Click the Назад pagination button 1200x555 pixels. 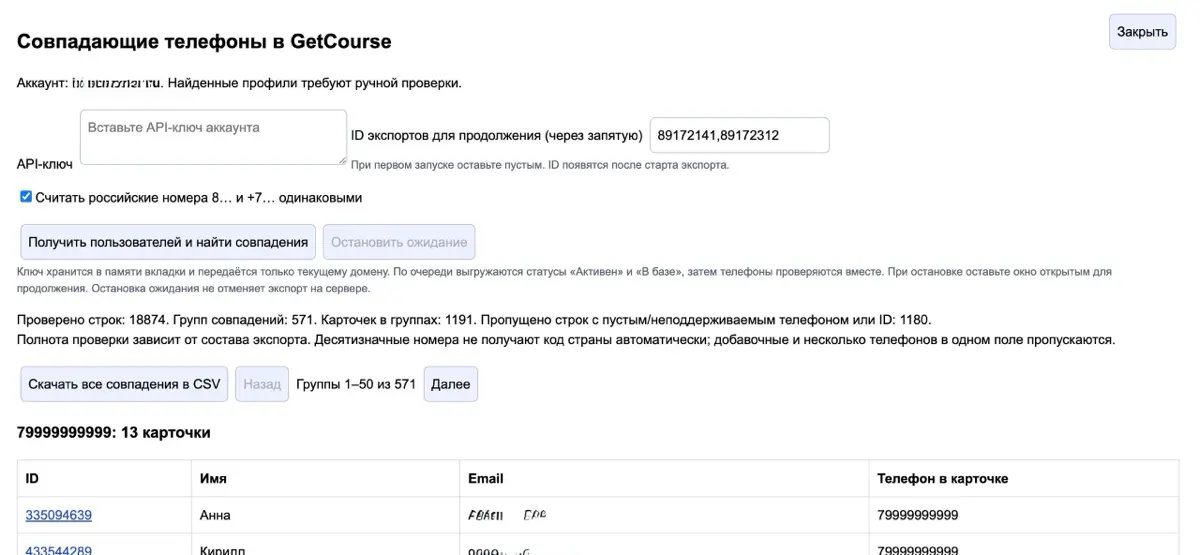pos(262,384)
